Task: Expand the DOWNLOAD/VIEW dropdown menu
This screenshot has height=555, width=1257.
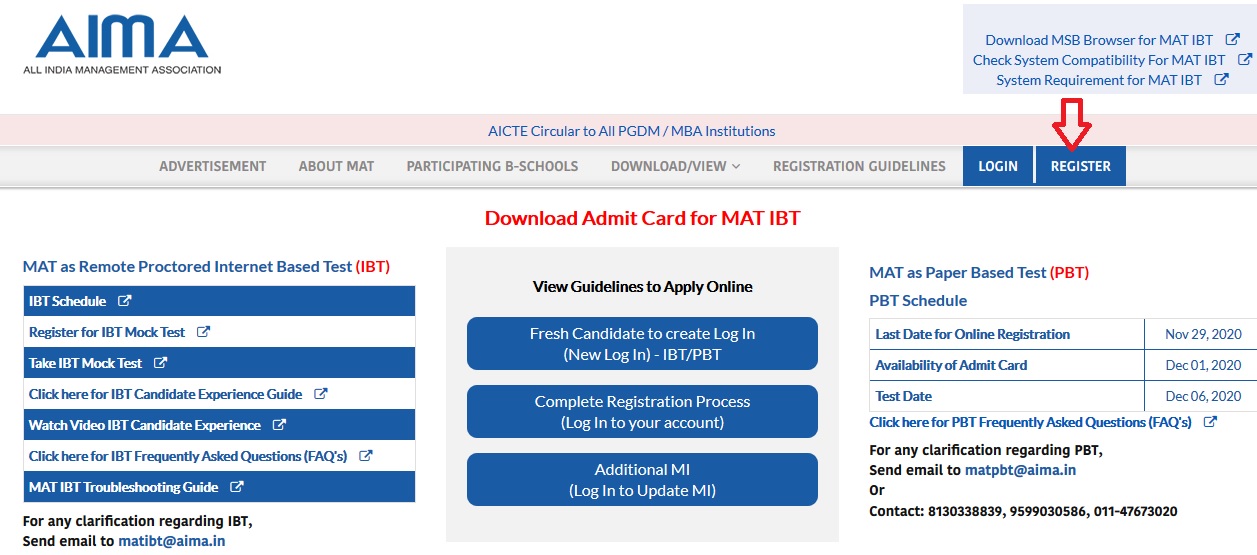Action: pyautogui.click(x=676, y=166)
